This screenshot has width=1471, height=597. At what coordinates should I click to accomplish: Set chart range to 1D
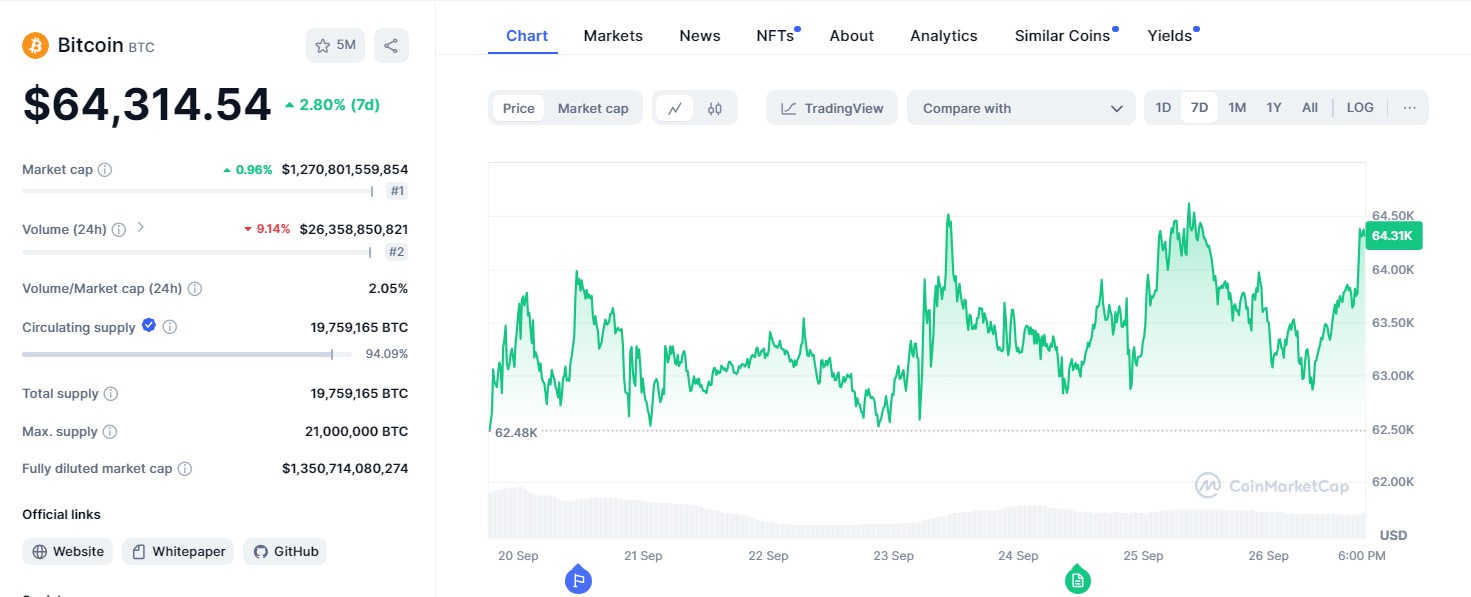click(1163, 108)
